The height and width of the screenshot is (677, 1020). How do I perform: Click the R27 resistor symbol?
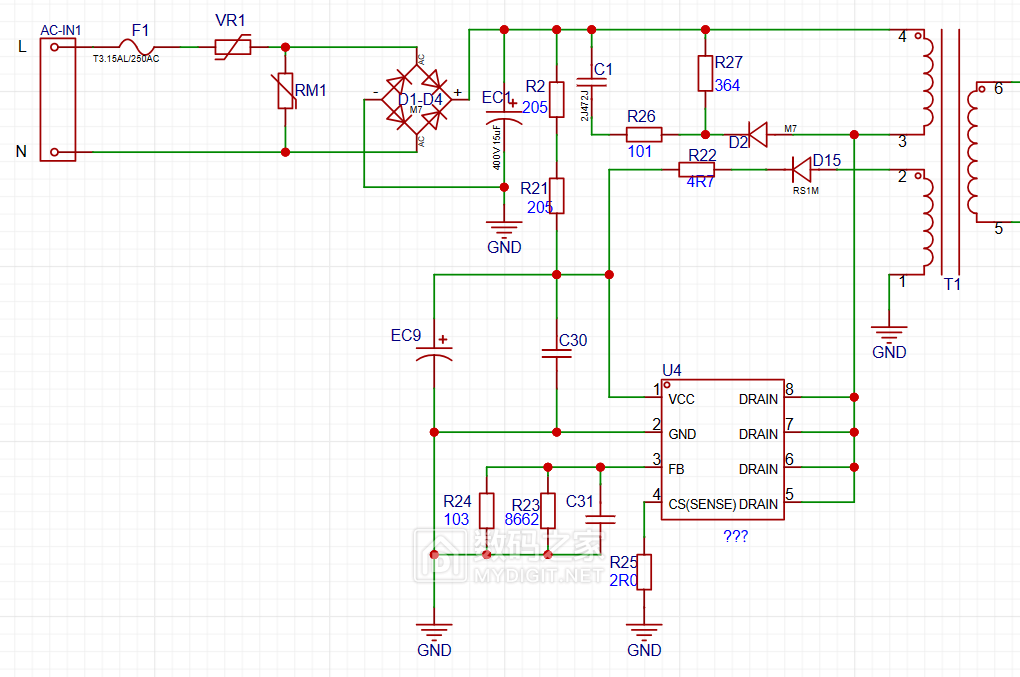pos(705,73)
